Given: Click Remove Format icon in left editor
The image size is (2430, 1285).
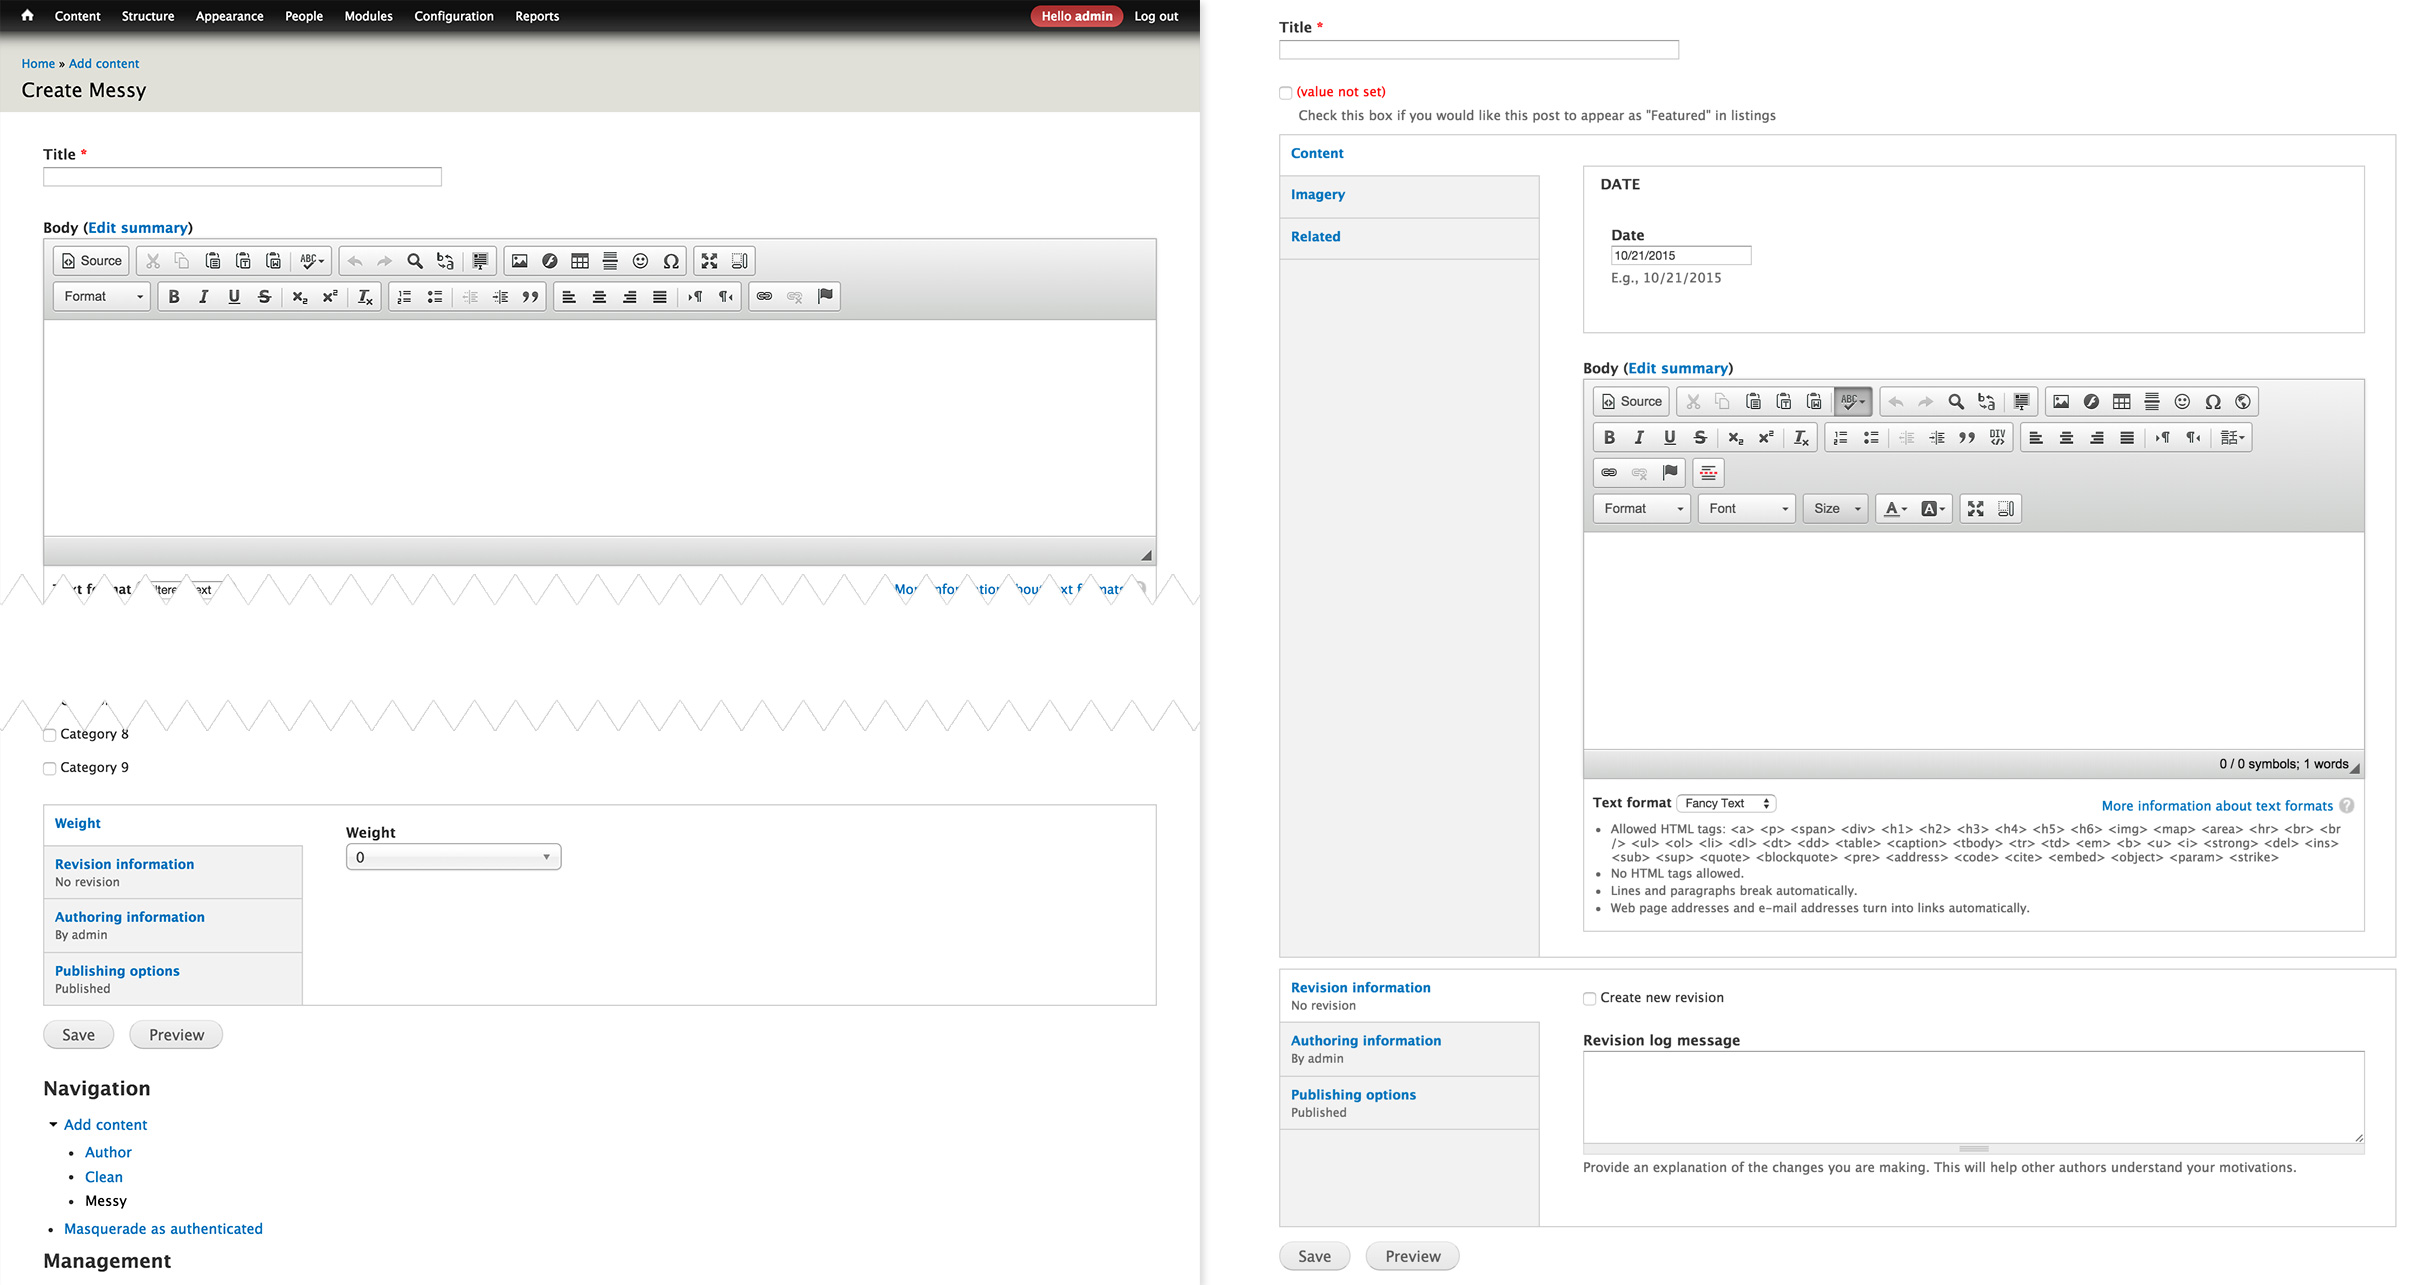Looking at the screenshot, I should point(365,297).
